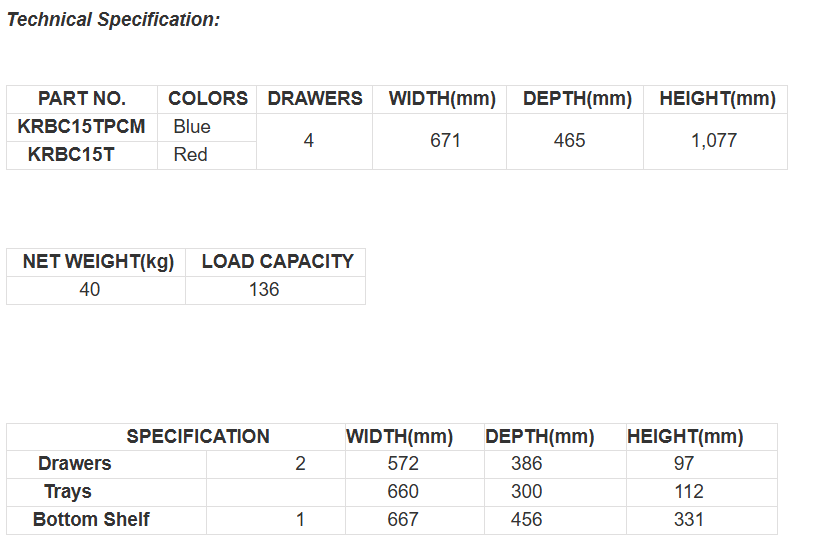Select the Red color cell

(x=191, y=155)
